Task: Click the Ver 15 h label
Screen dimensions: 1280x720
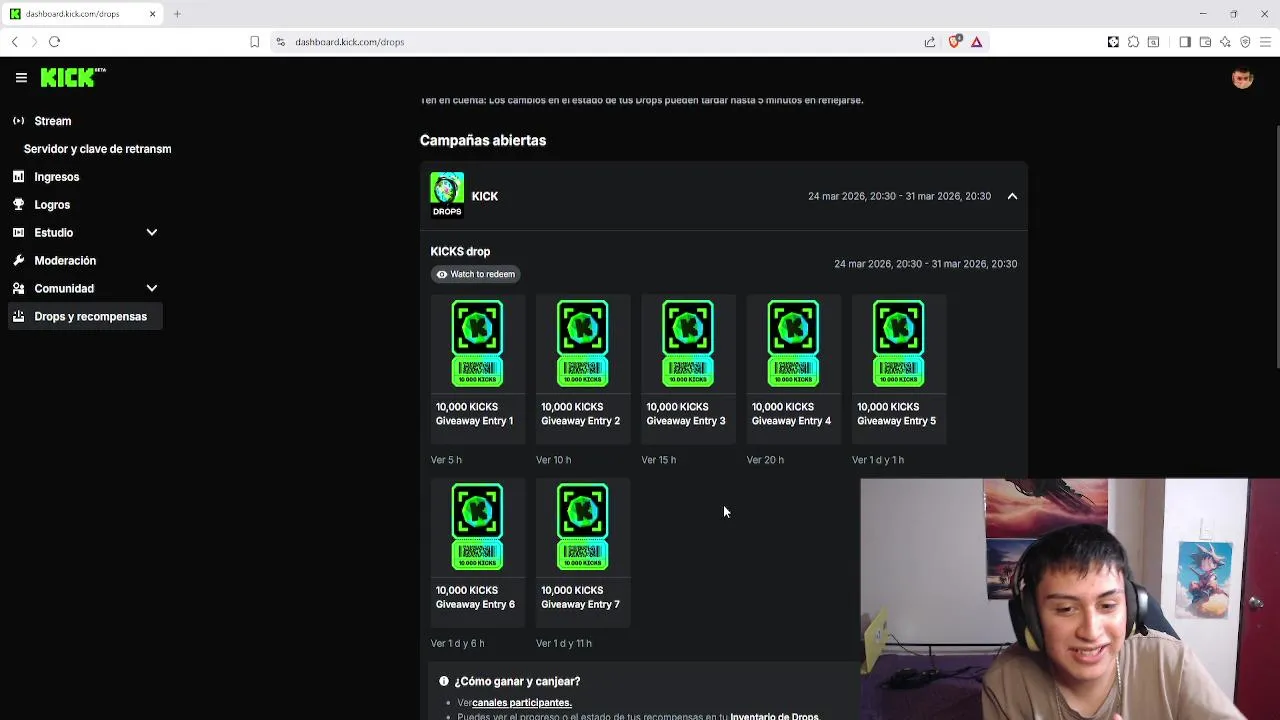Action: [x=659, y=460]
